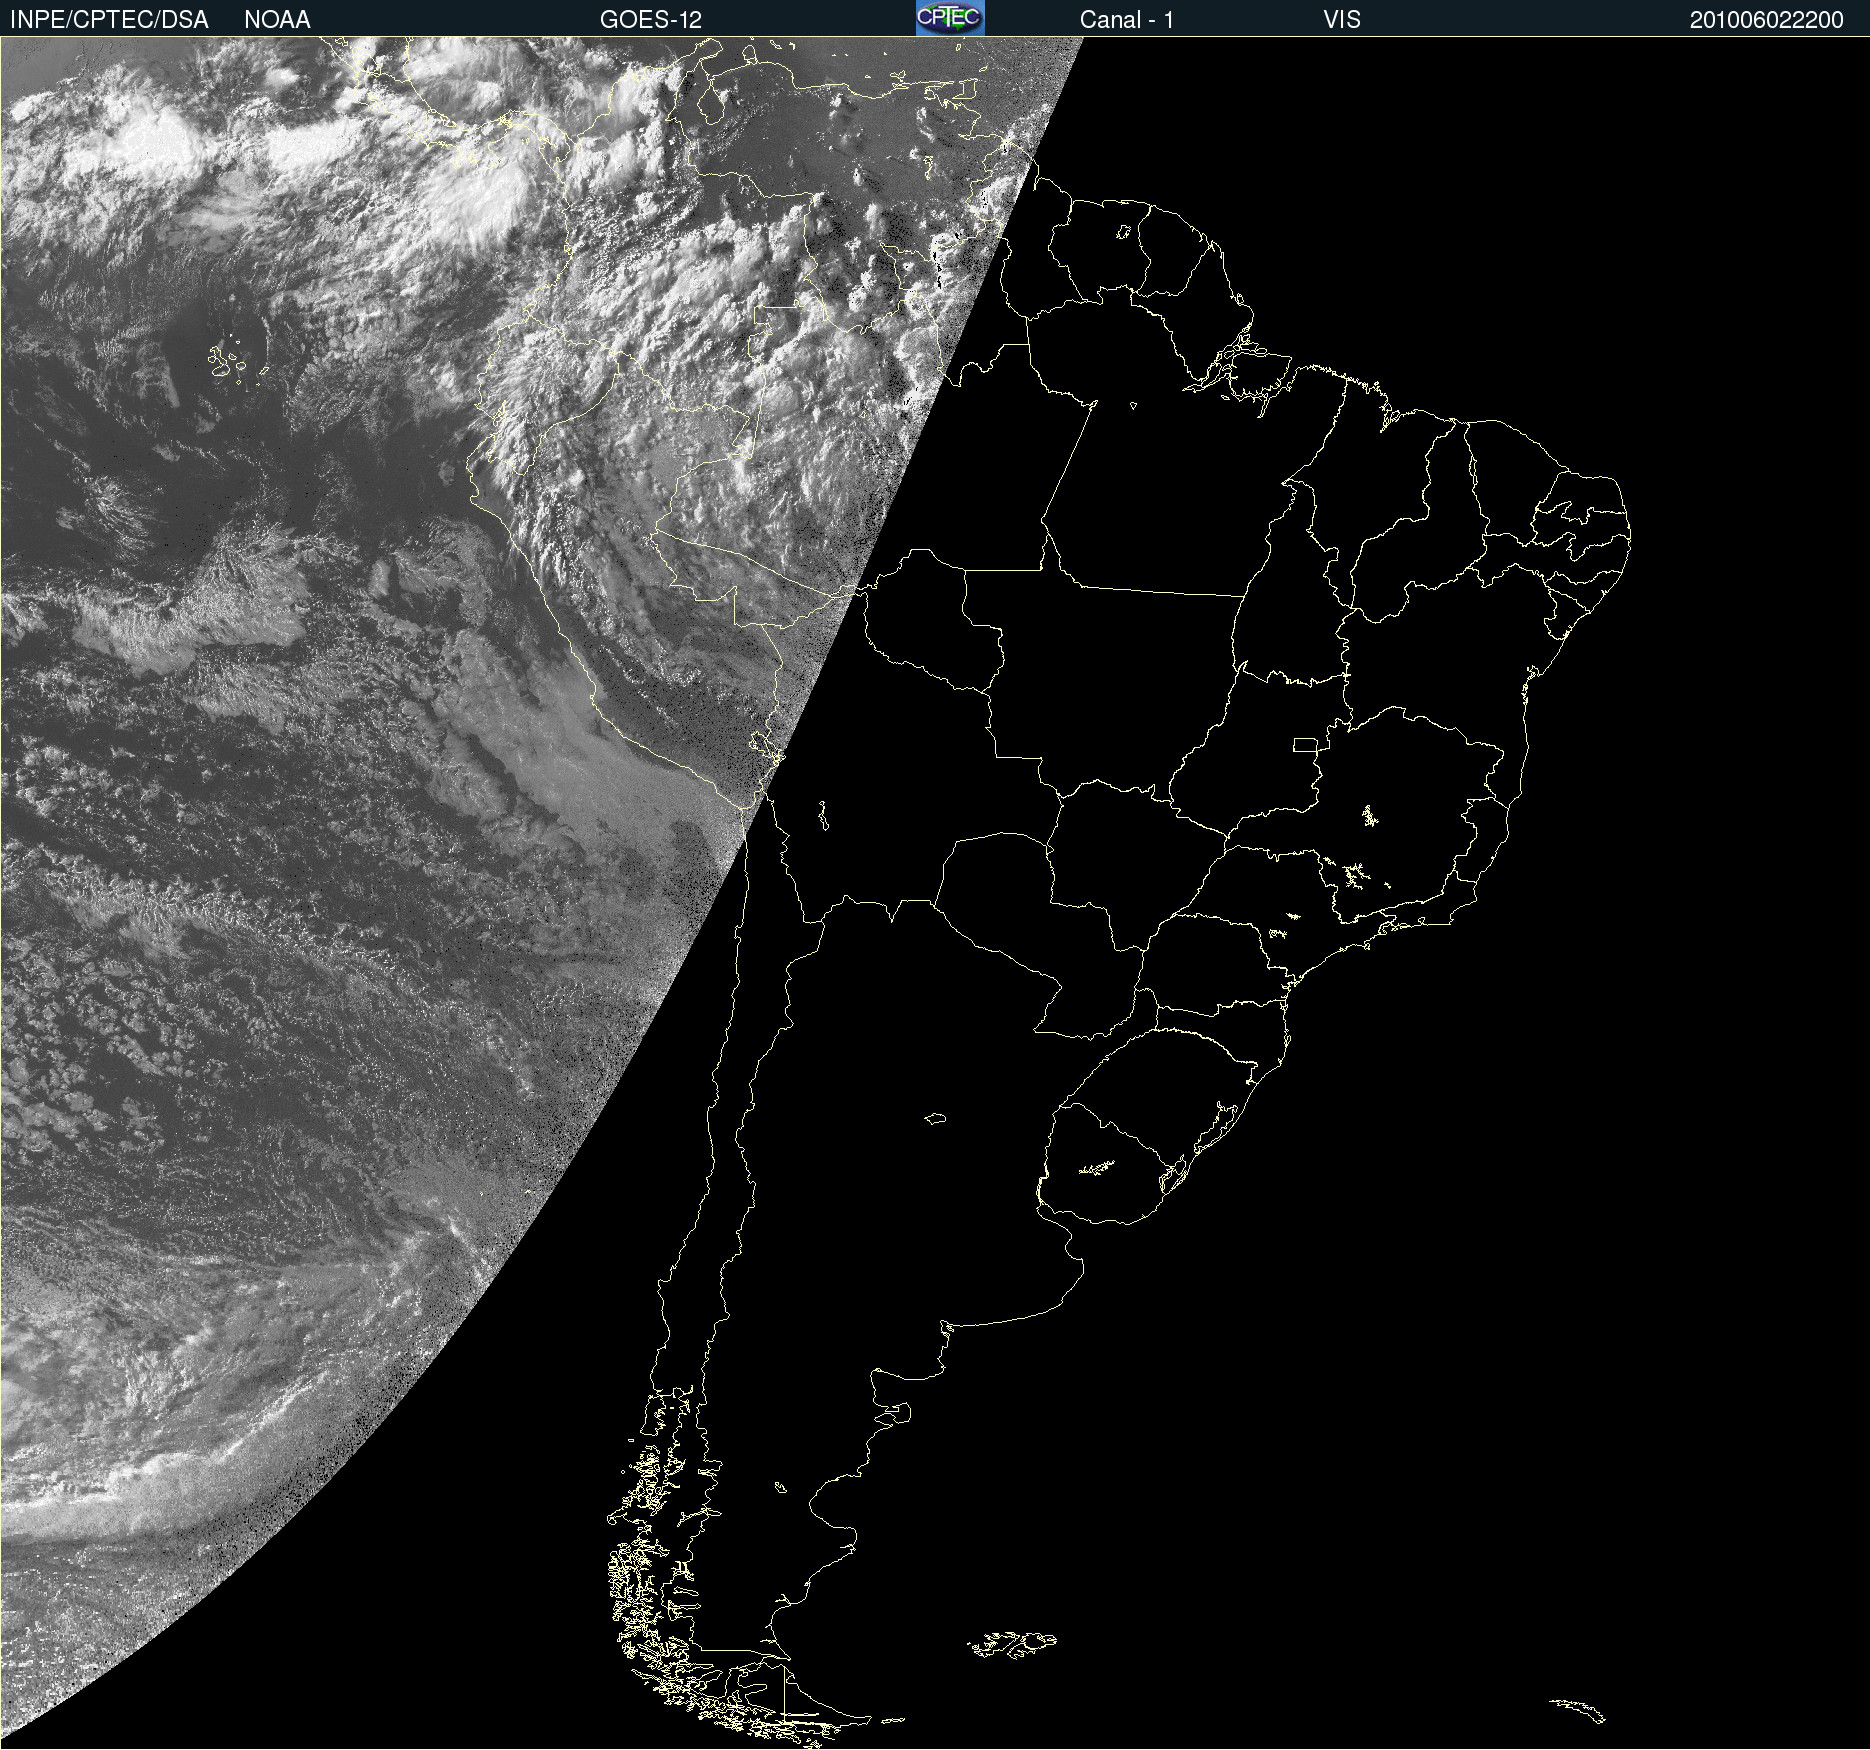Select the VIS channel label

[1342, 20]
